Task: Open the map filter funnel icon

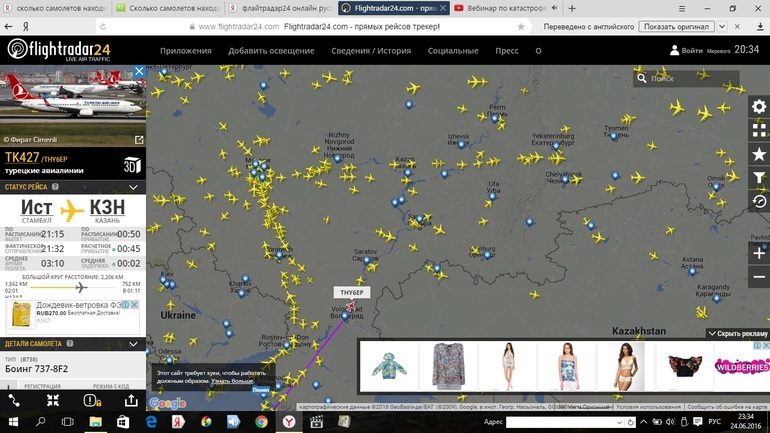Action: [759, 178]
